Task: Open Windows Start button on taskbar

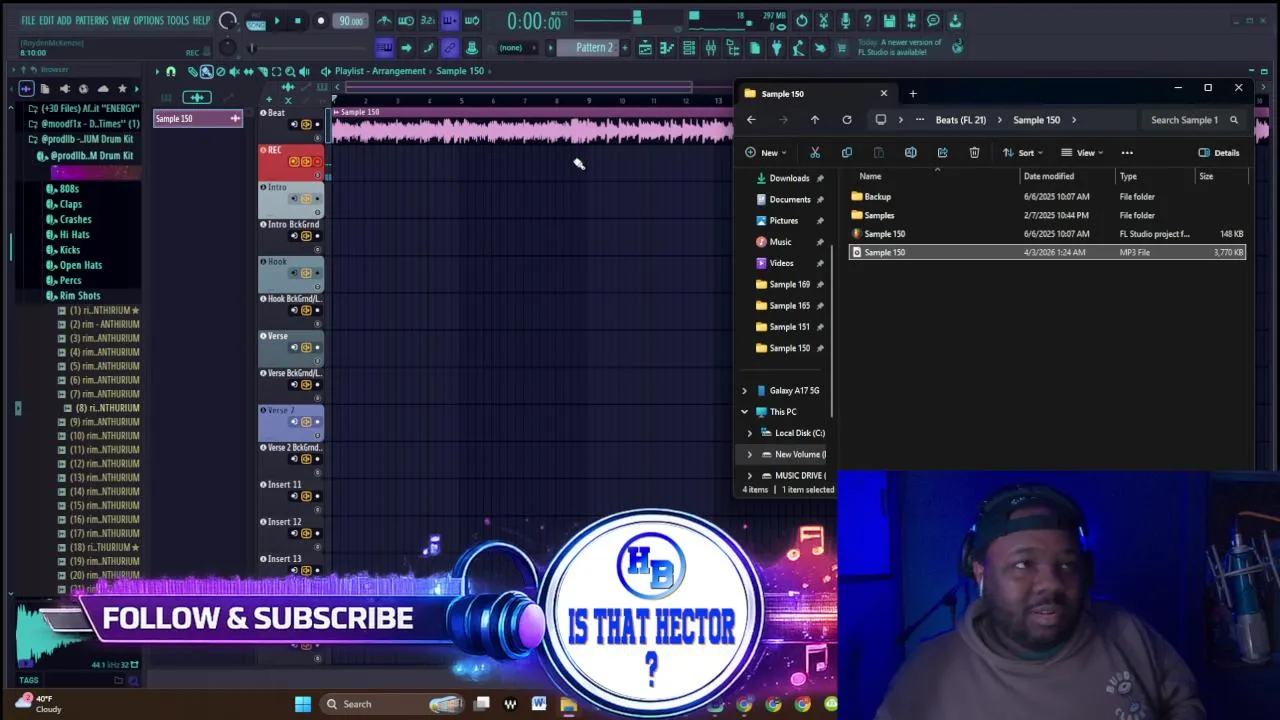Action: tap(303, 704)
